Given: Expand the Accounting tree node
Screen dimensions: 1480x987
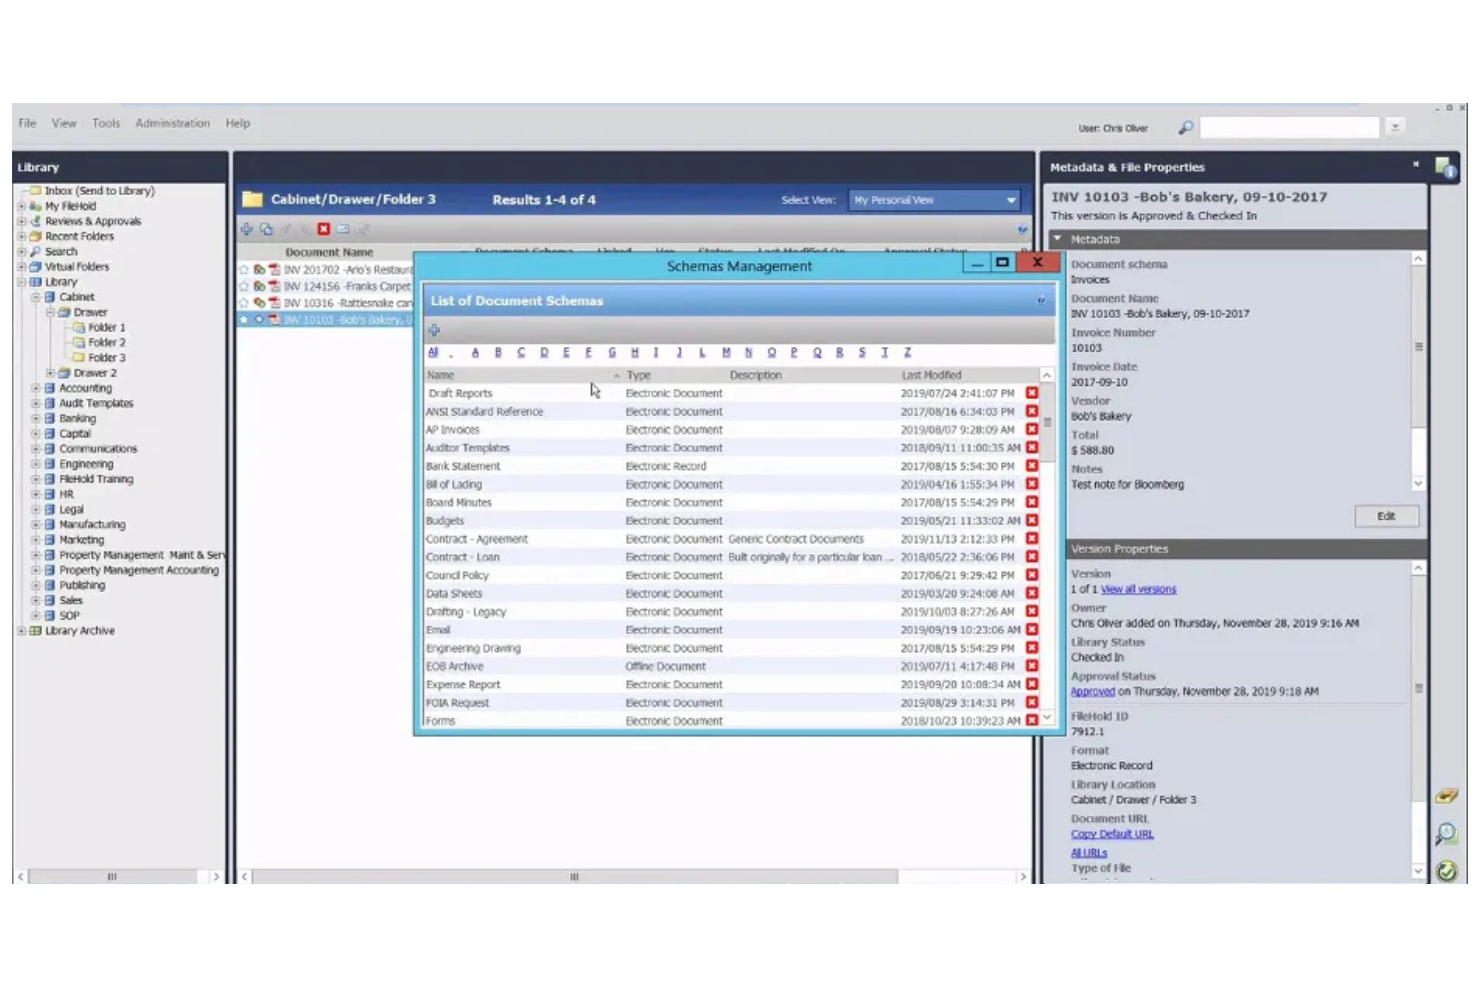Looking at the screenshot, I should point(36,387).
